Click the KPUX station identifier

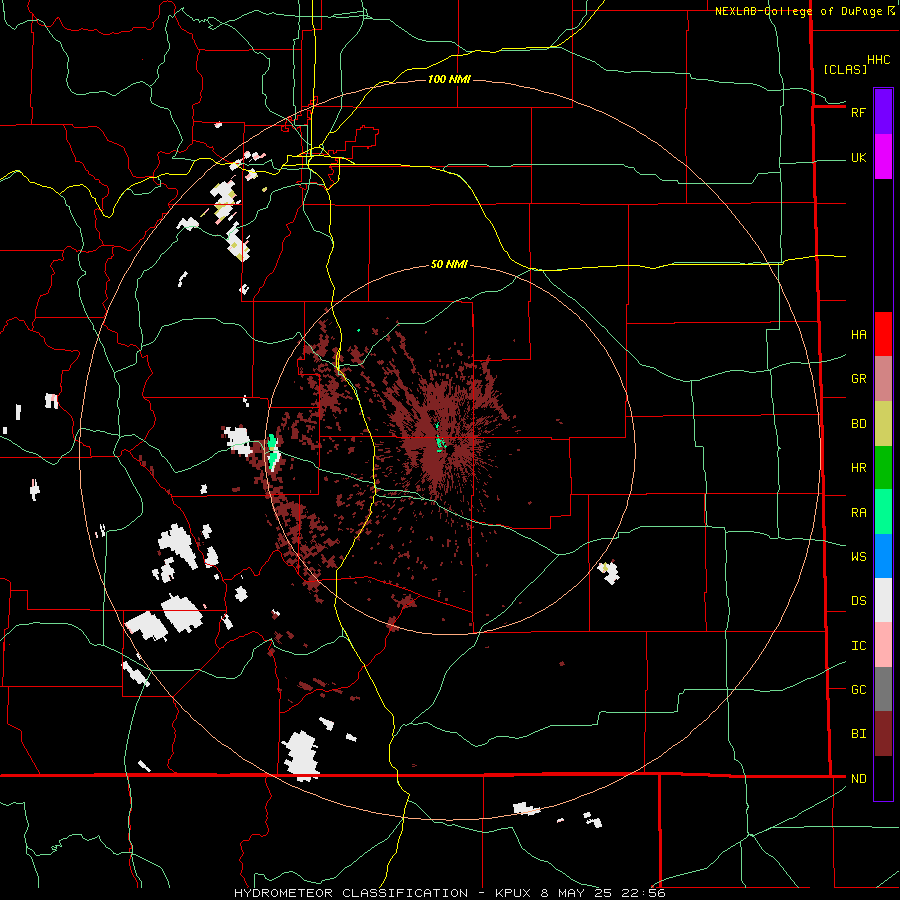pyautogui.click(x=513, y=893)
